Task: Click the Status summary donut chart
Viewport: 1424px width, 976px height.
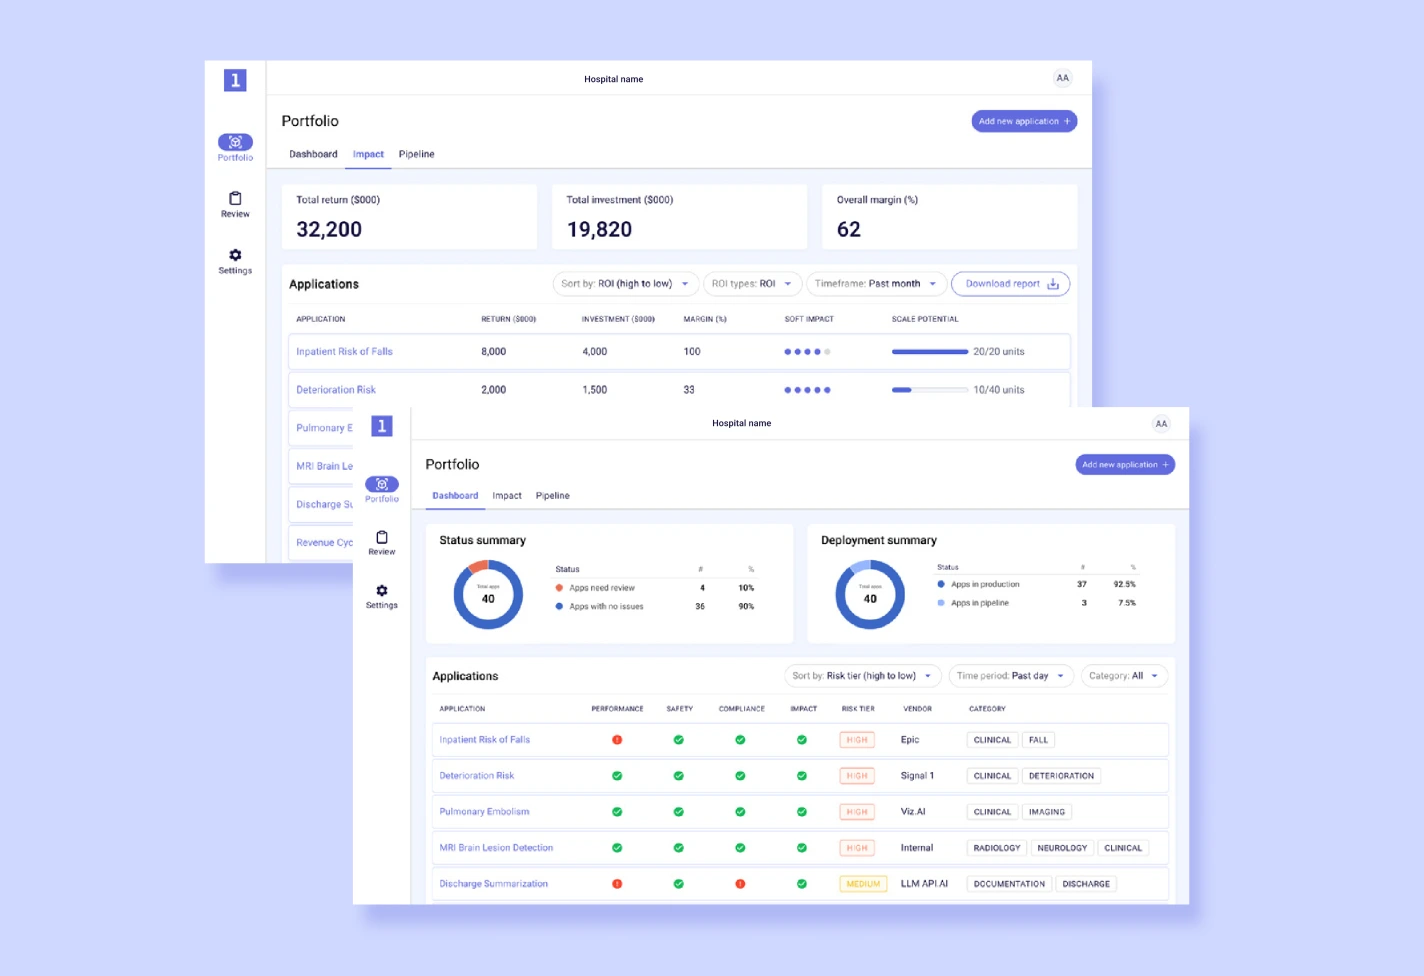Action: tap(488, 595)
